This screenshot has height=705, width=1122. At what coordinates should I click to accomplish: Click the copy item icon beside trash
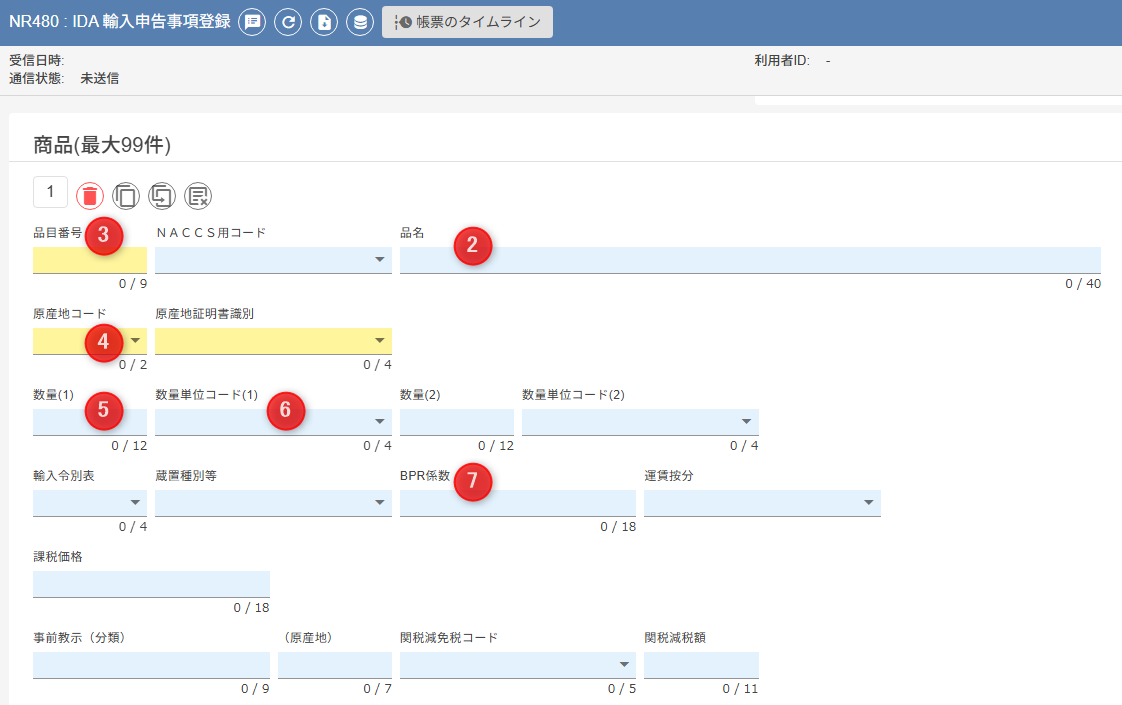pos(126,196)
